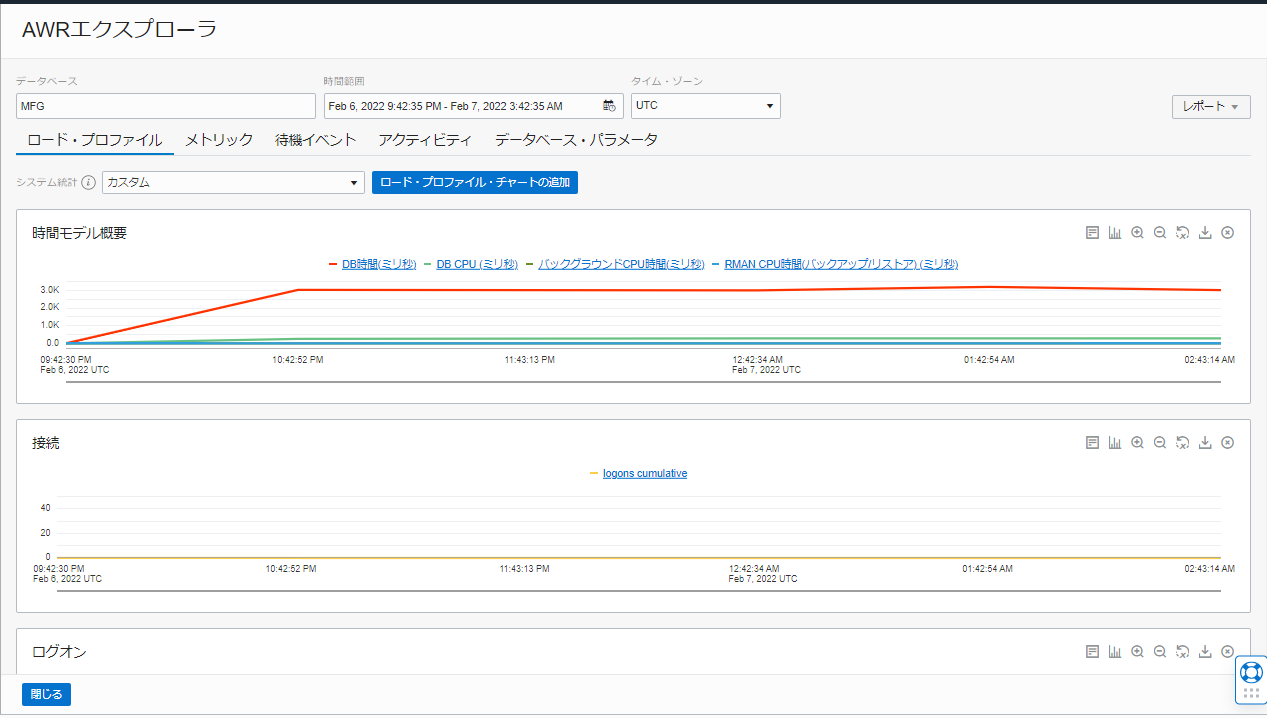
Task: Expand the レポート dropdown menu
Action: click(x=1210, y=107)
